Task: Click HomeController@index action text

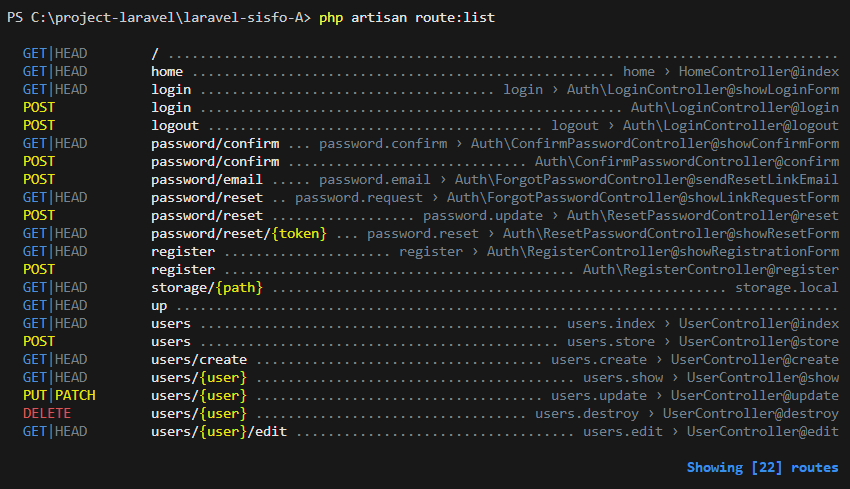Action: tap(758, 72)
